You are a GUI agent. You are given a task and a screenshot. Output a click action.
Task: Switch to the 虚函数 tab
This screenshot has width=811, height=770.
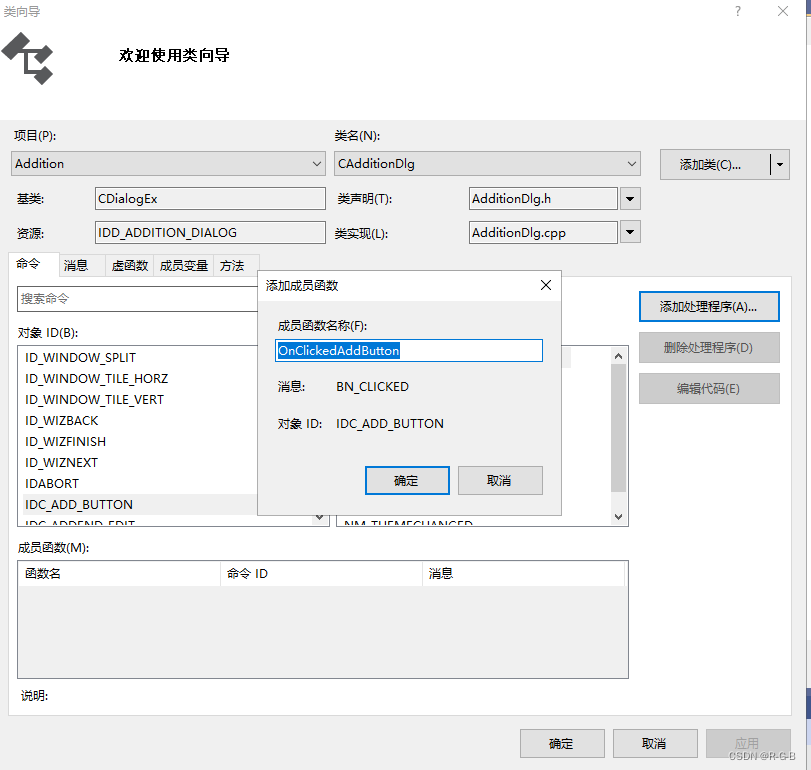130,265
